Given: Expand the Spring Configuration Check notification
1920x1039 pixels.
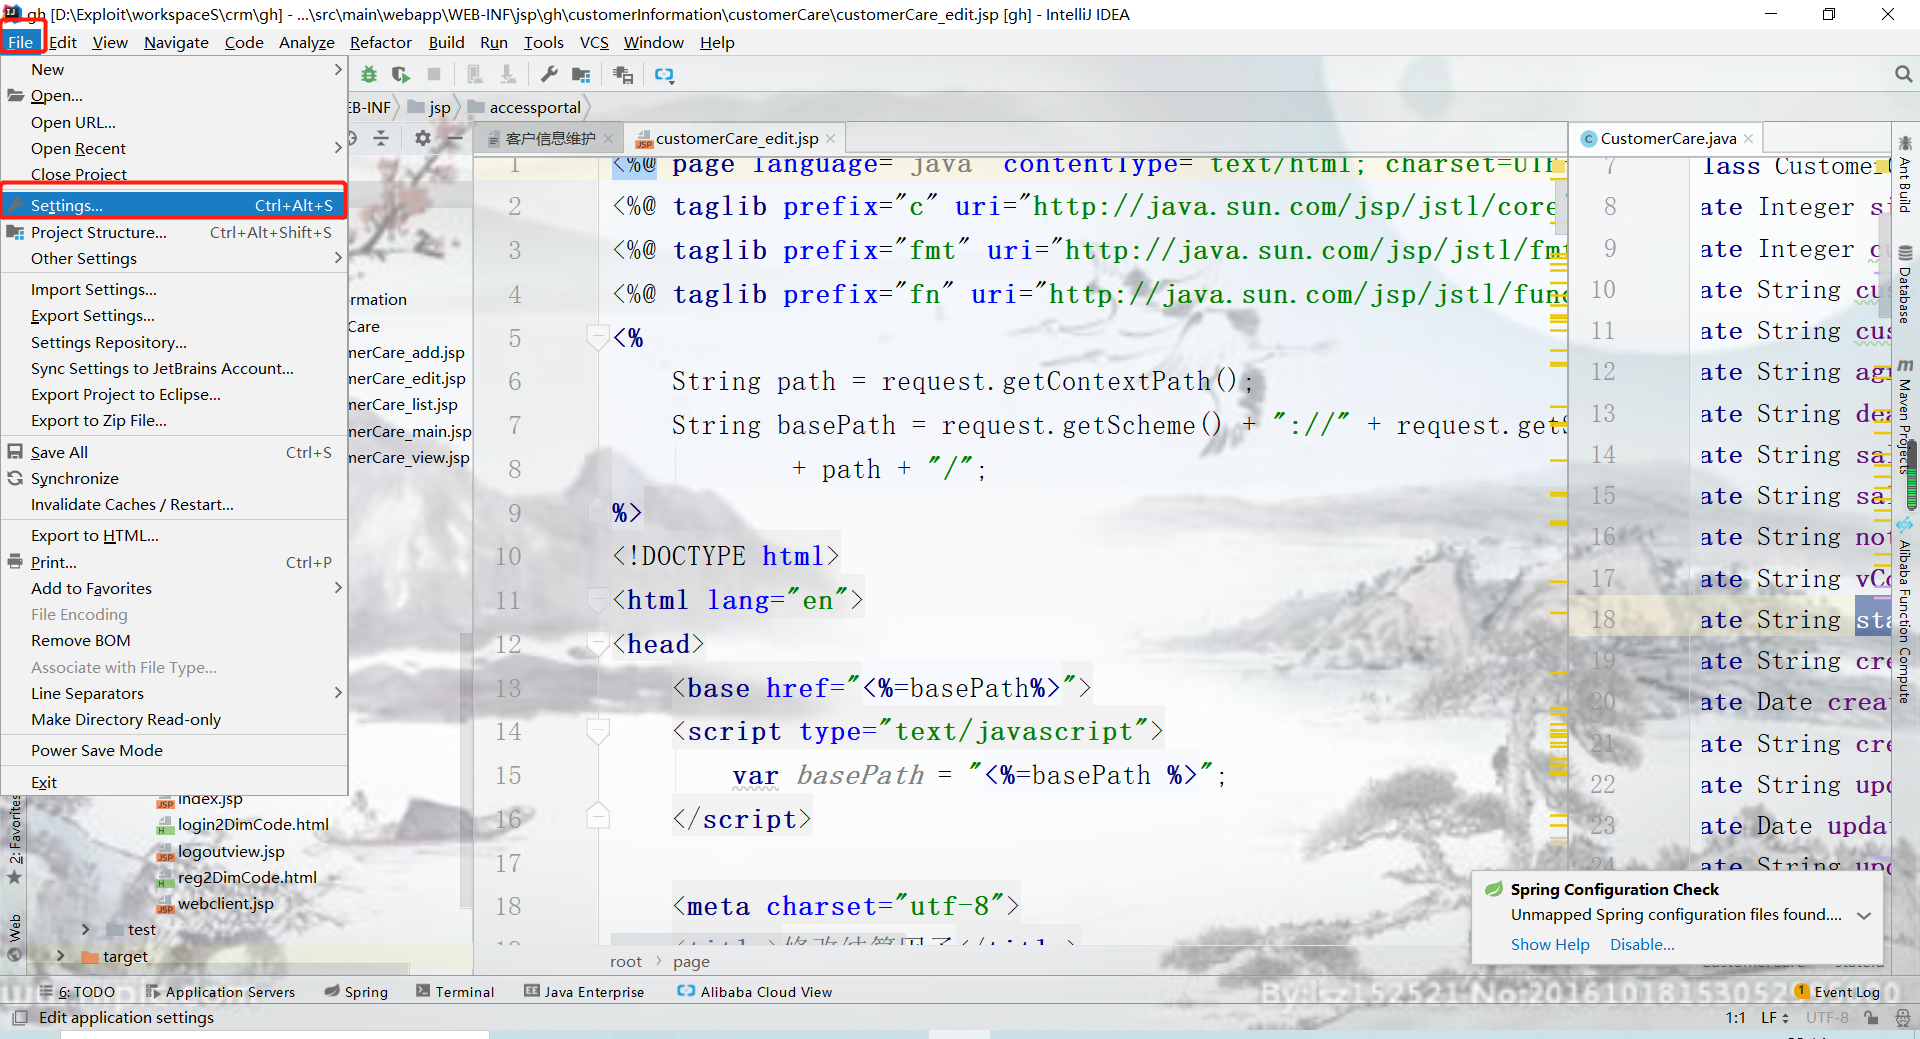Looking at the screenshot, I should pos(1864,915).
